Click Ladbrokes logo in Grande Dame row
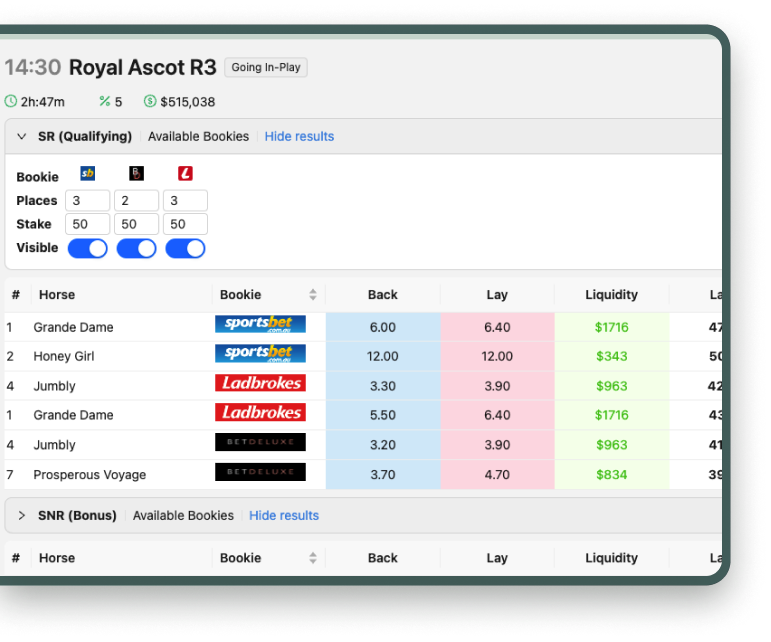771x642 pixels. 260,412
